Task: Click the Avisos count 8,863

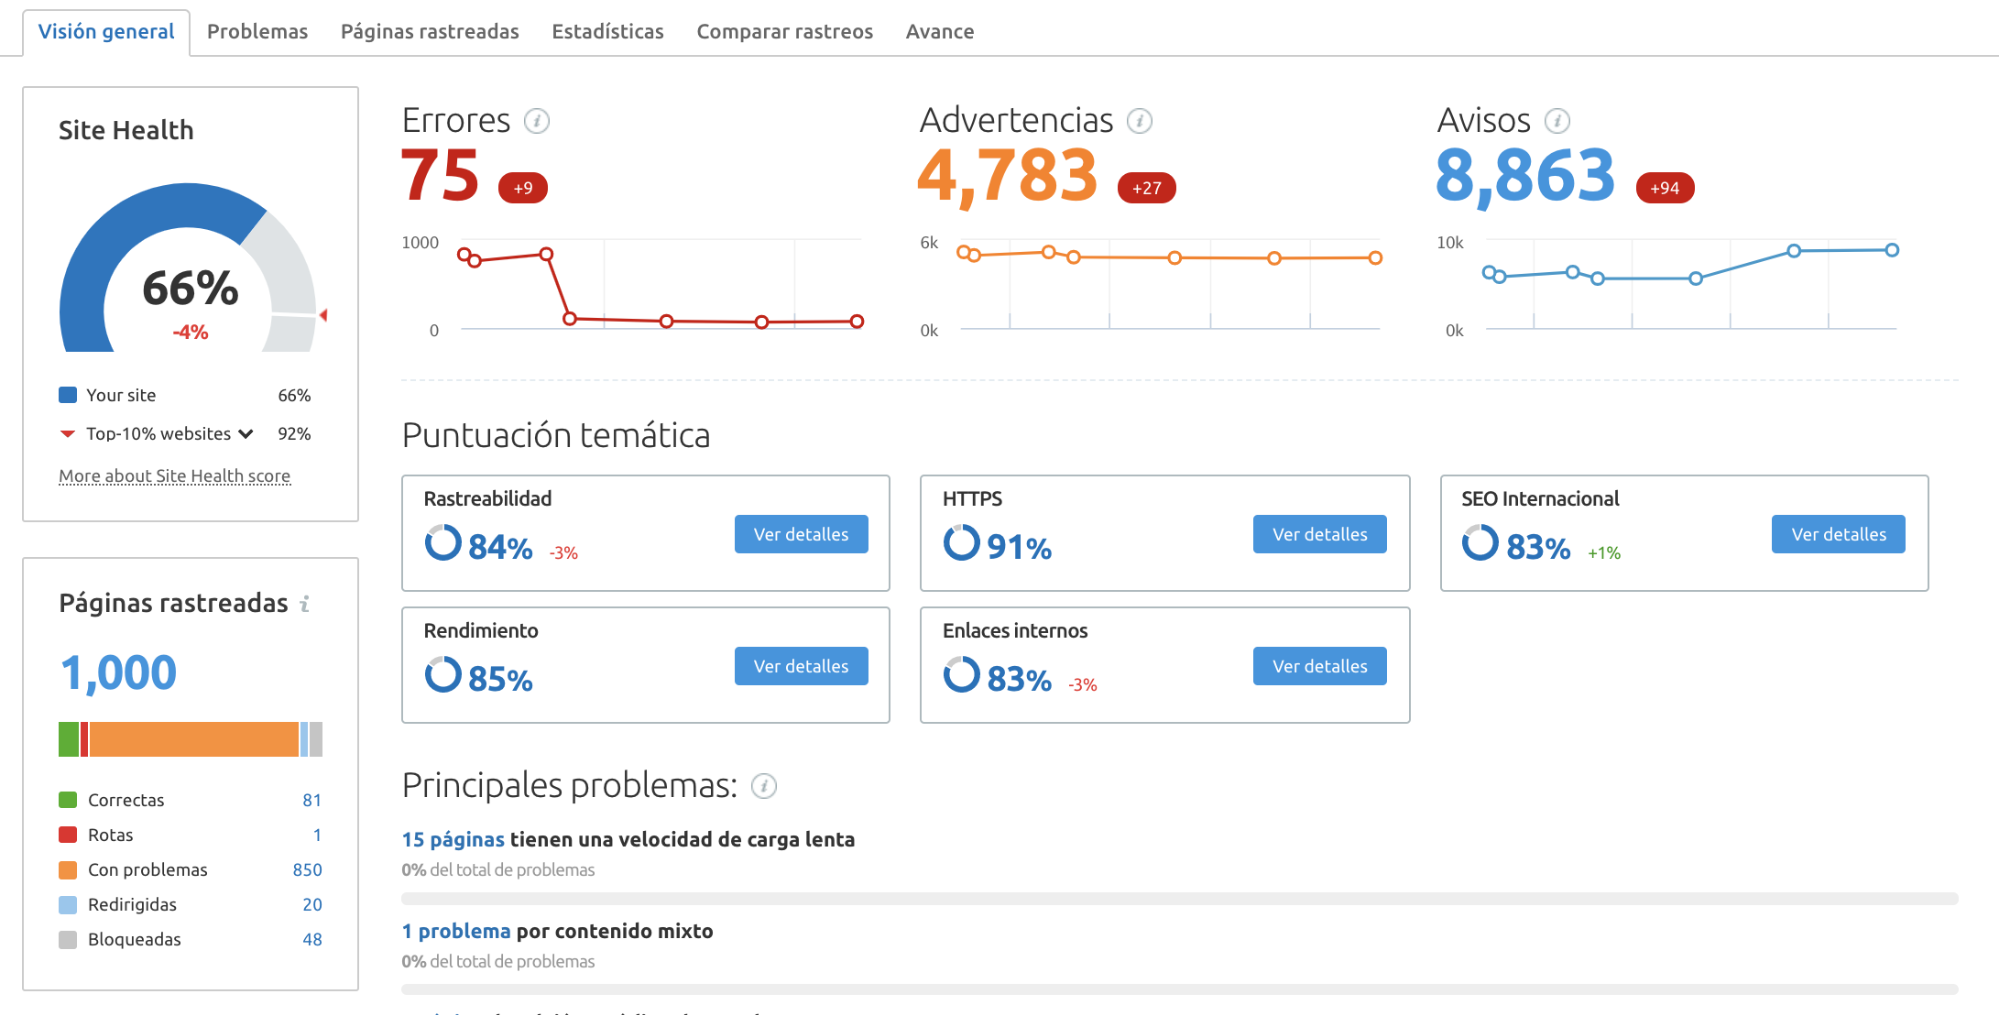Action: point(1525,177)
